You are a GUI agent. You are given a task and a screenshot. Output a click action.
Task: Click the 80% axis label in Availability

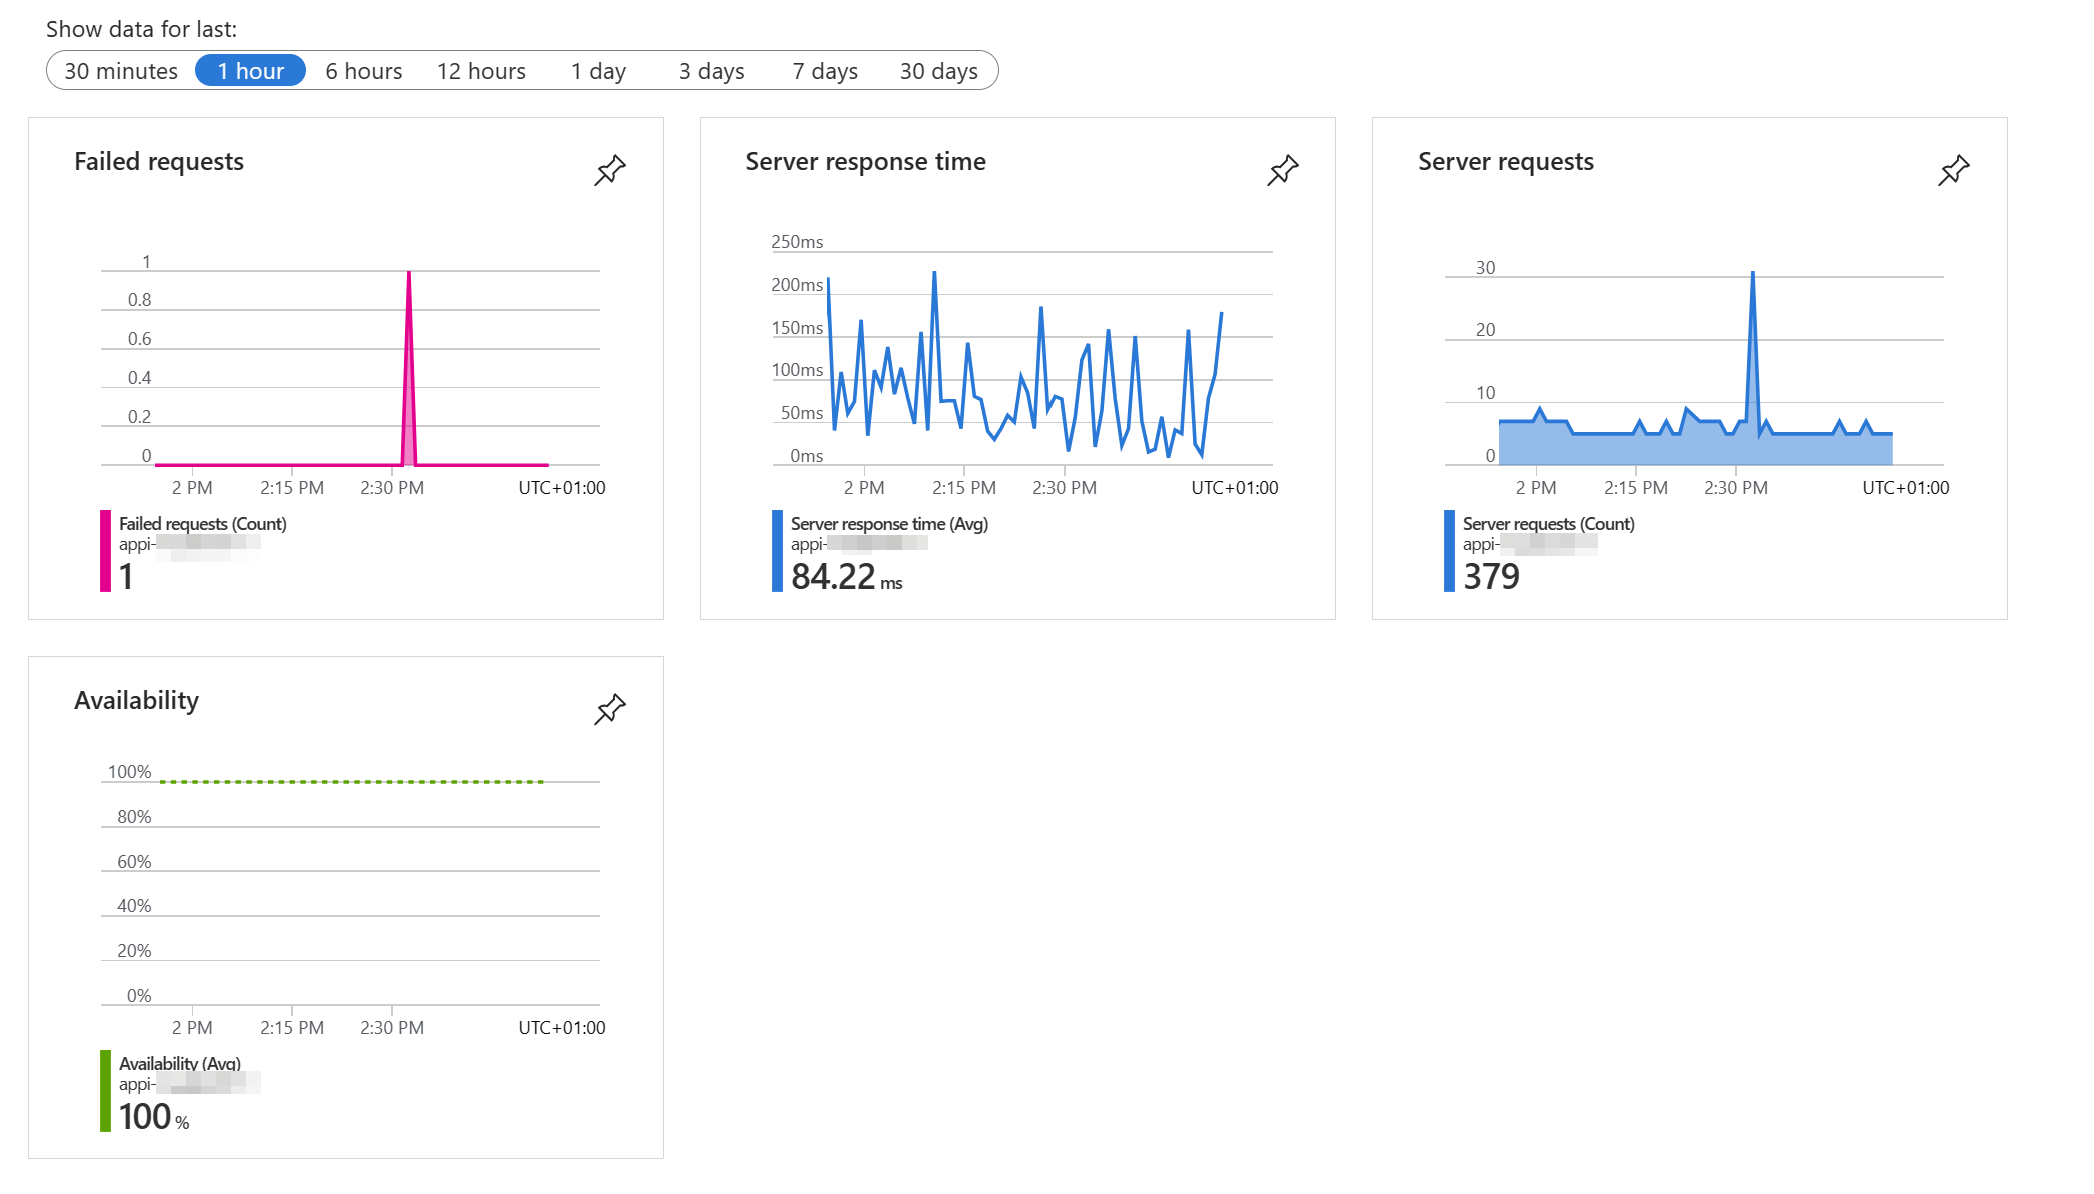pyautogui.click(x=134, y=817)
